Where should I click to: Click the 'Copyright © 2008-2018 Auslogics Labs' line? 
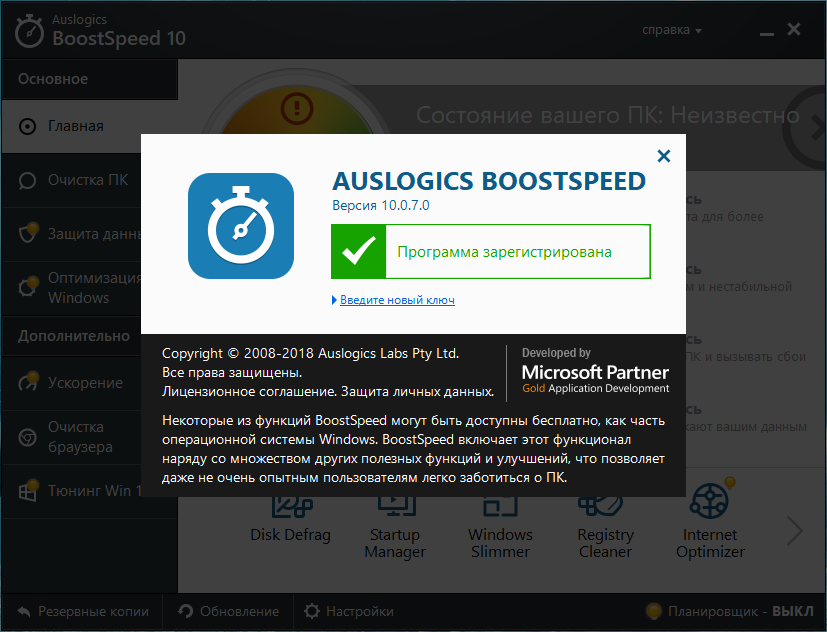point(311,353)
